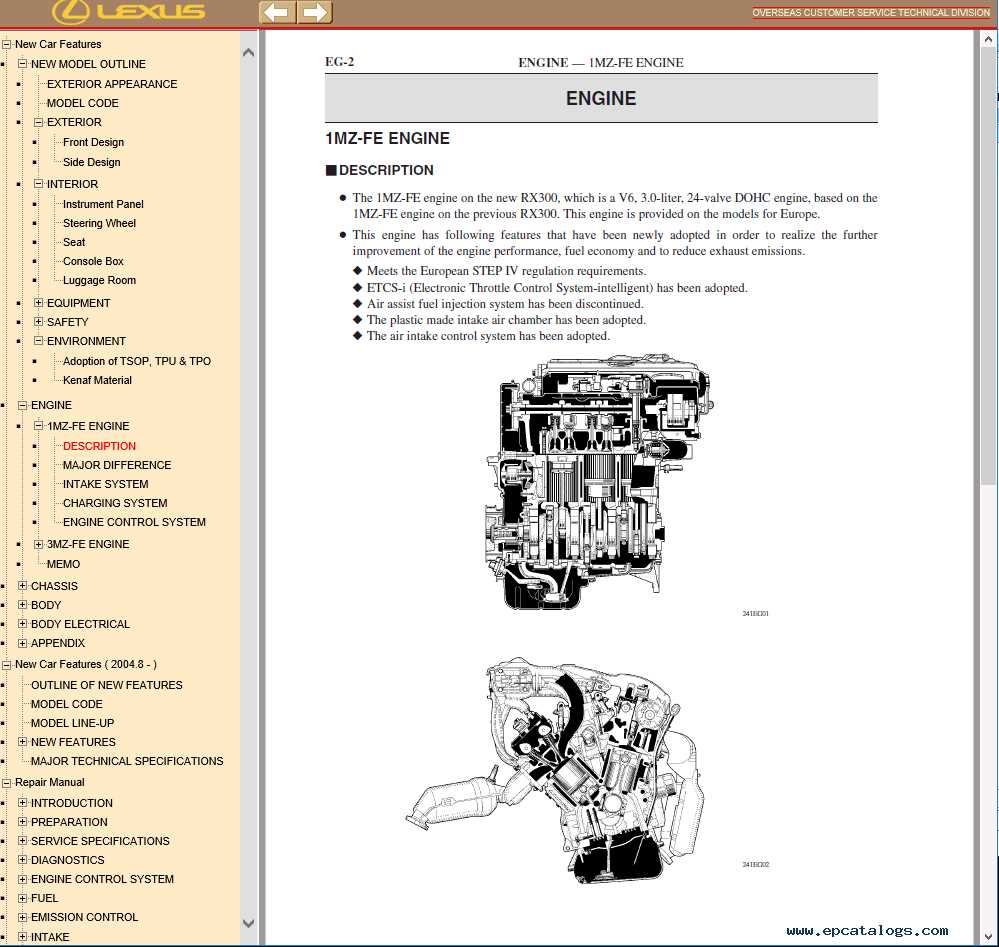Click Overseas Customer Service Technical Division header
This screenshot has height=947, width=999.
(871, 13)
